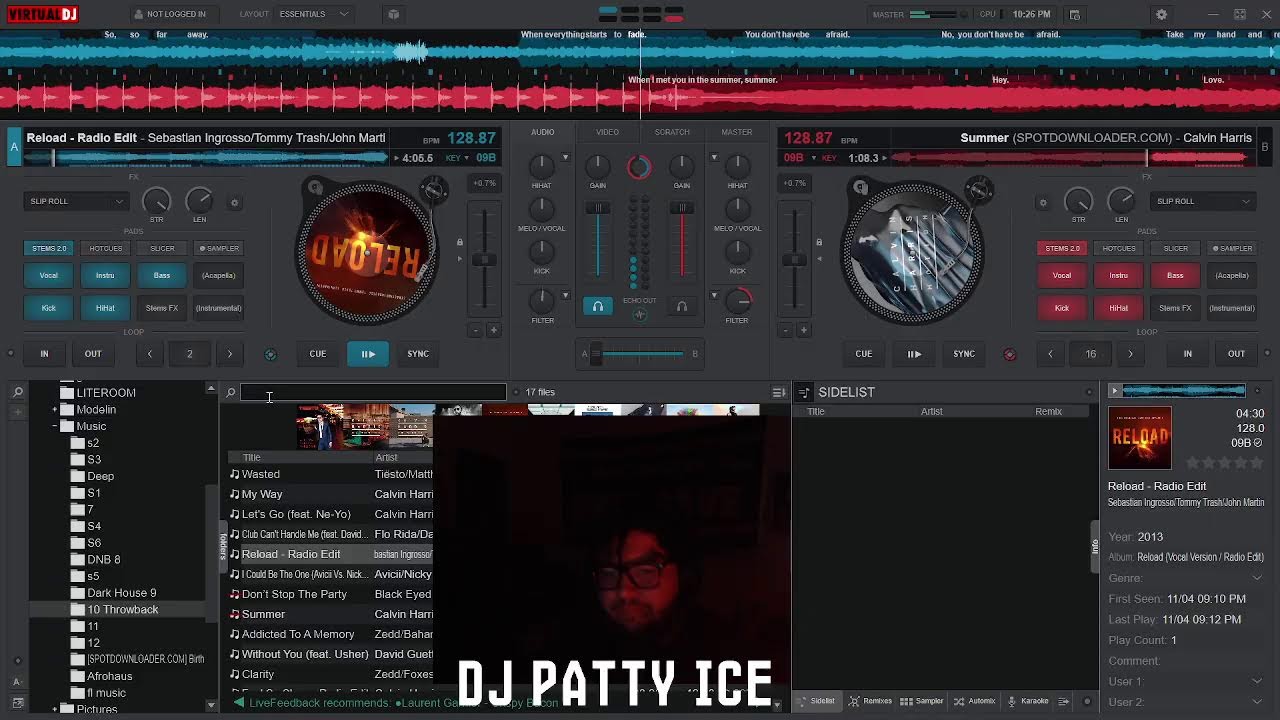Click the left deck CUE button
Image resolution: width=1280 pixels, height=720 pixels.
click(x=317, y=354)
